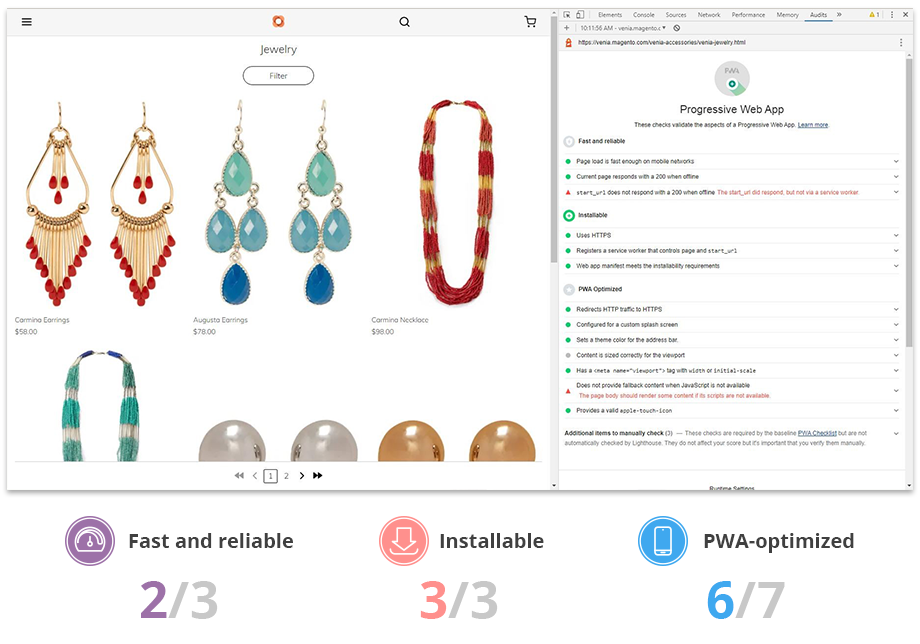Open the Learn more link
The width and height of the screenshot is (920, 644).
[813, 125]
